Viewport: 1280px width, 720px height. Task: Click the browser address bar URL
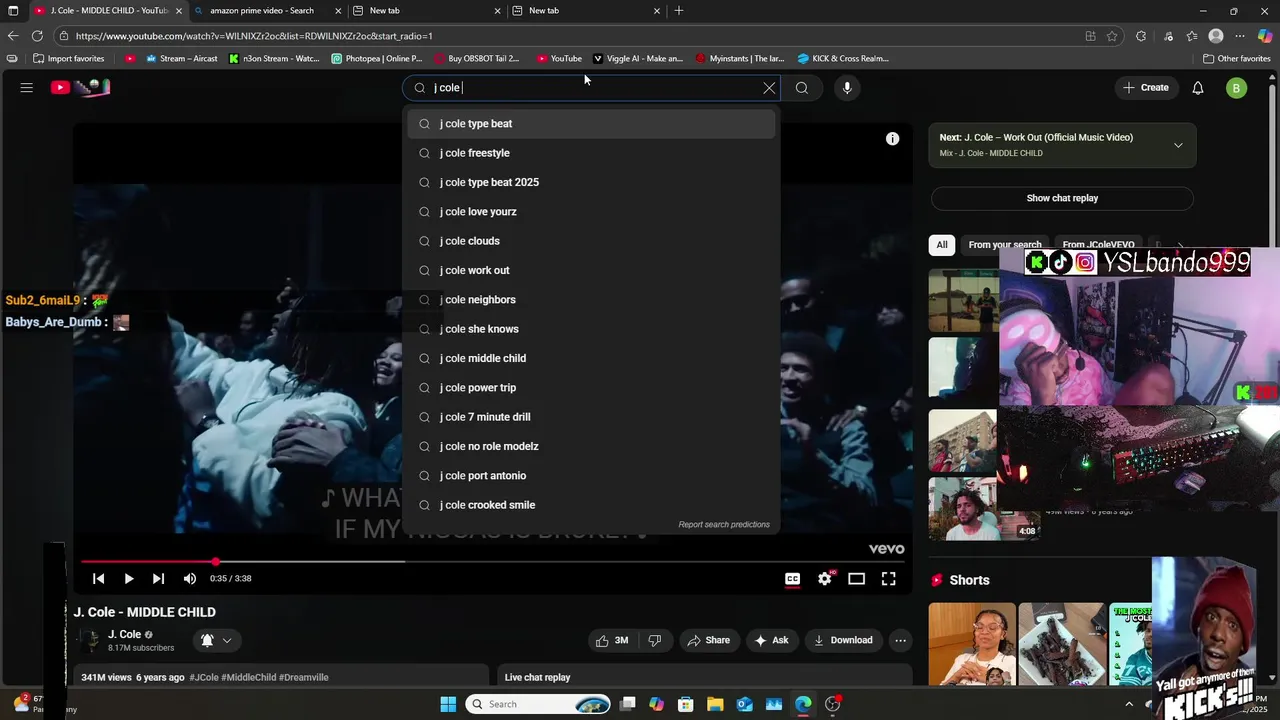coord(253,36)
